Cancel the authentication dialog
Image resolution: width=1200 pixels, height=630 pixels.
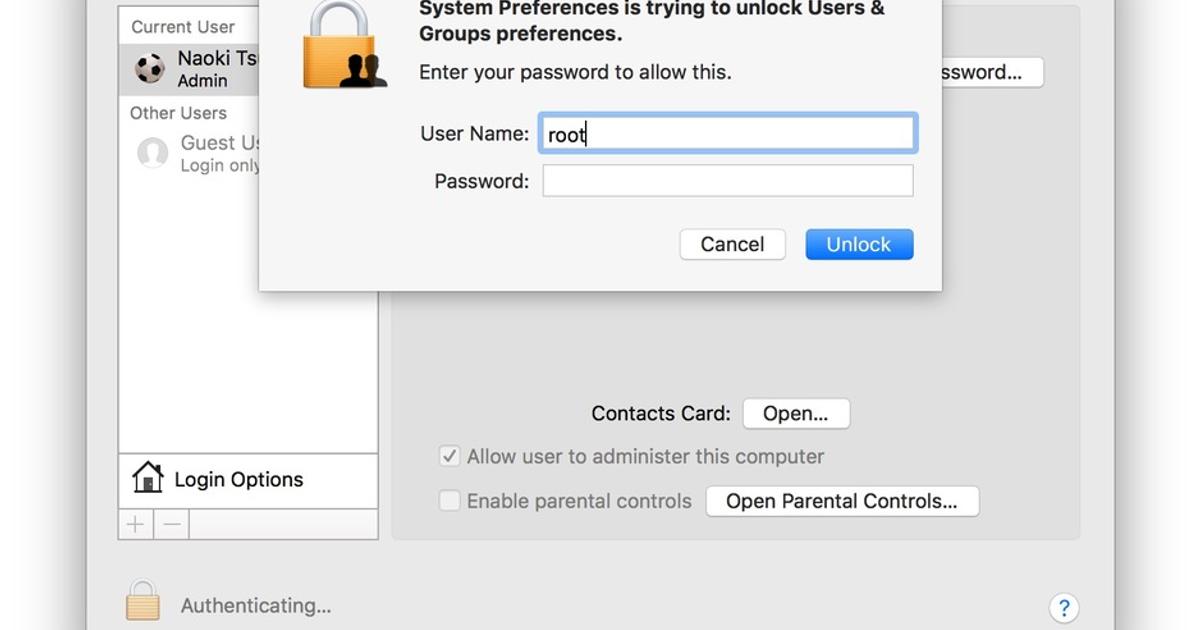732,244
